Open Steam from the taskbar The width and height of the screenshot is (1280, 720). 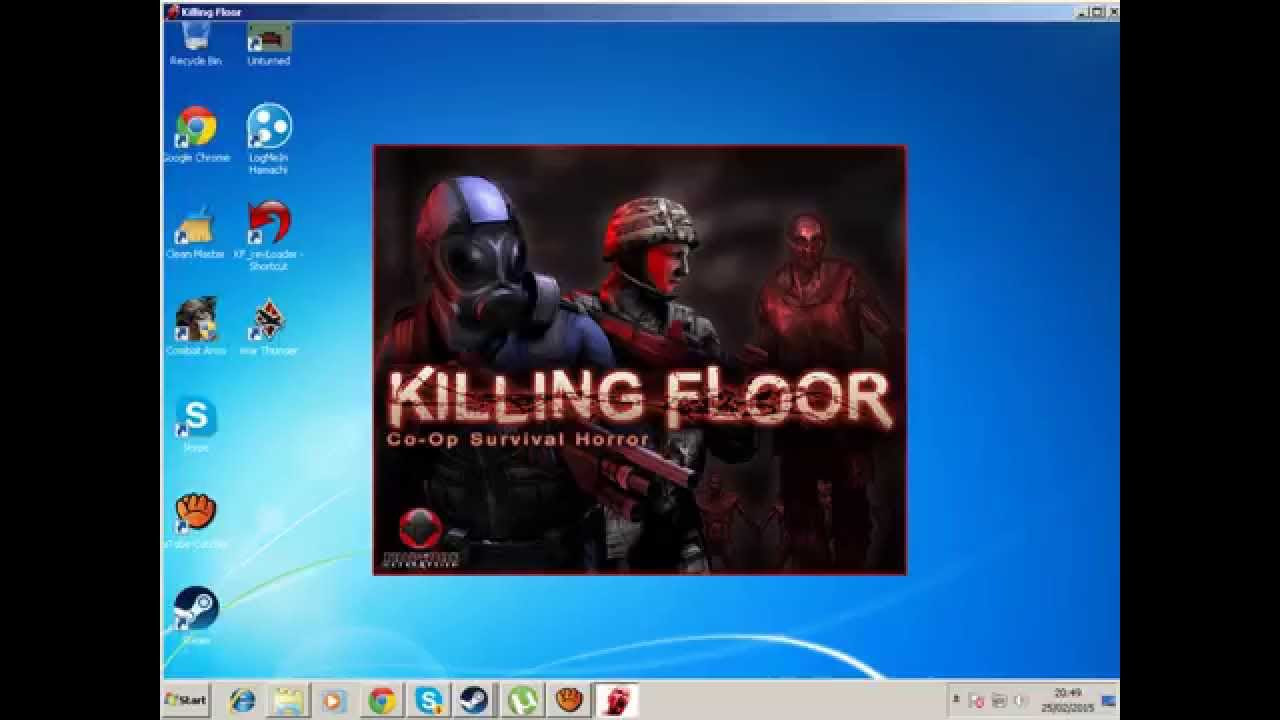(475, 700)
